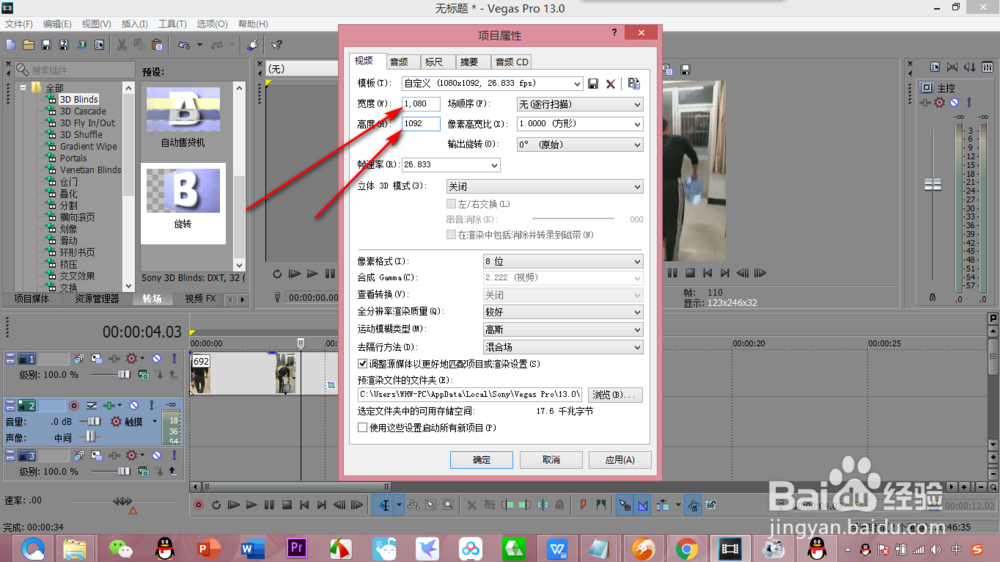Viewport: 1000px width, 562px height.
Task: Solo video track 3
Action: [x=173, y=456]
